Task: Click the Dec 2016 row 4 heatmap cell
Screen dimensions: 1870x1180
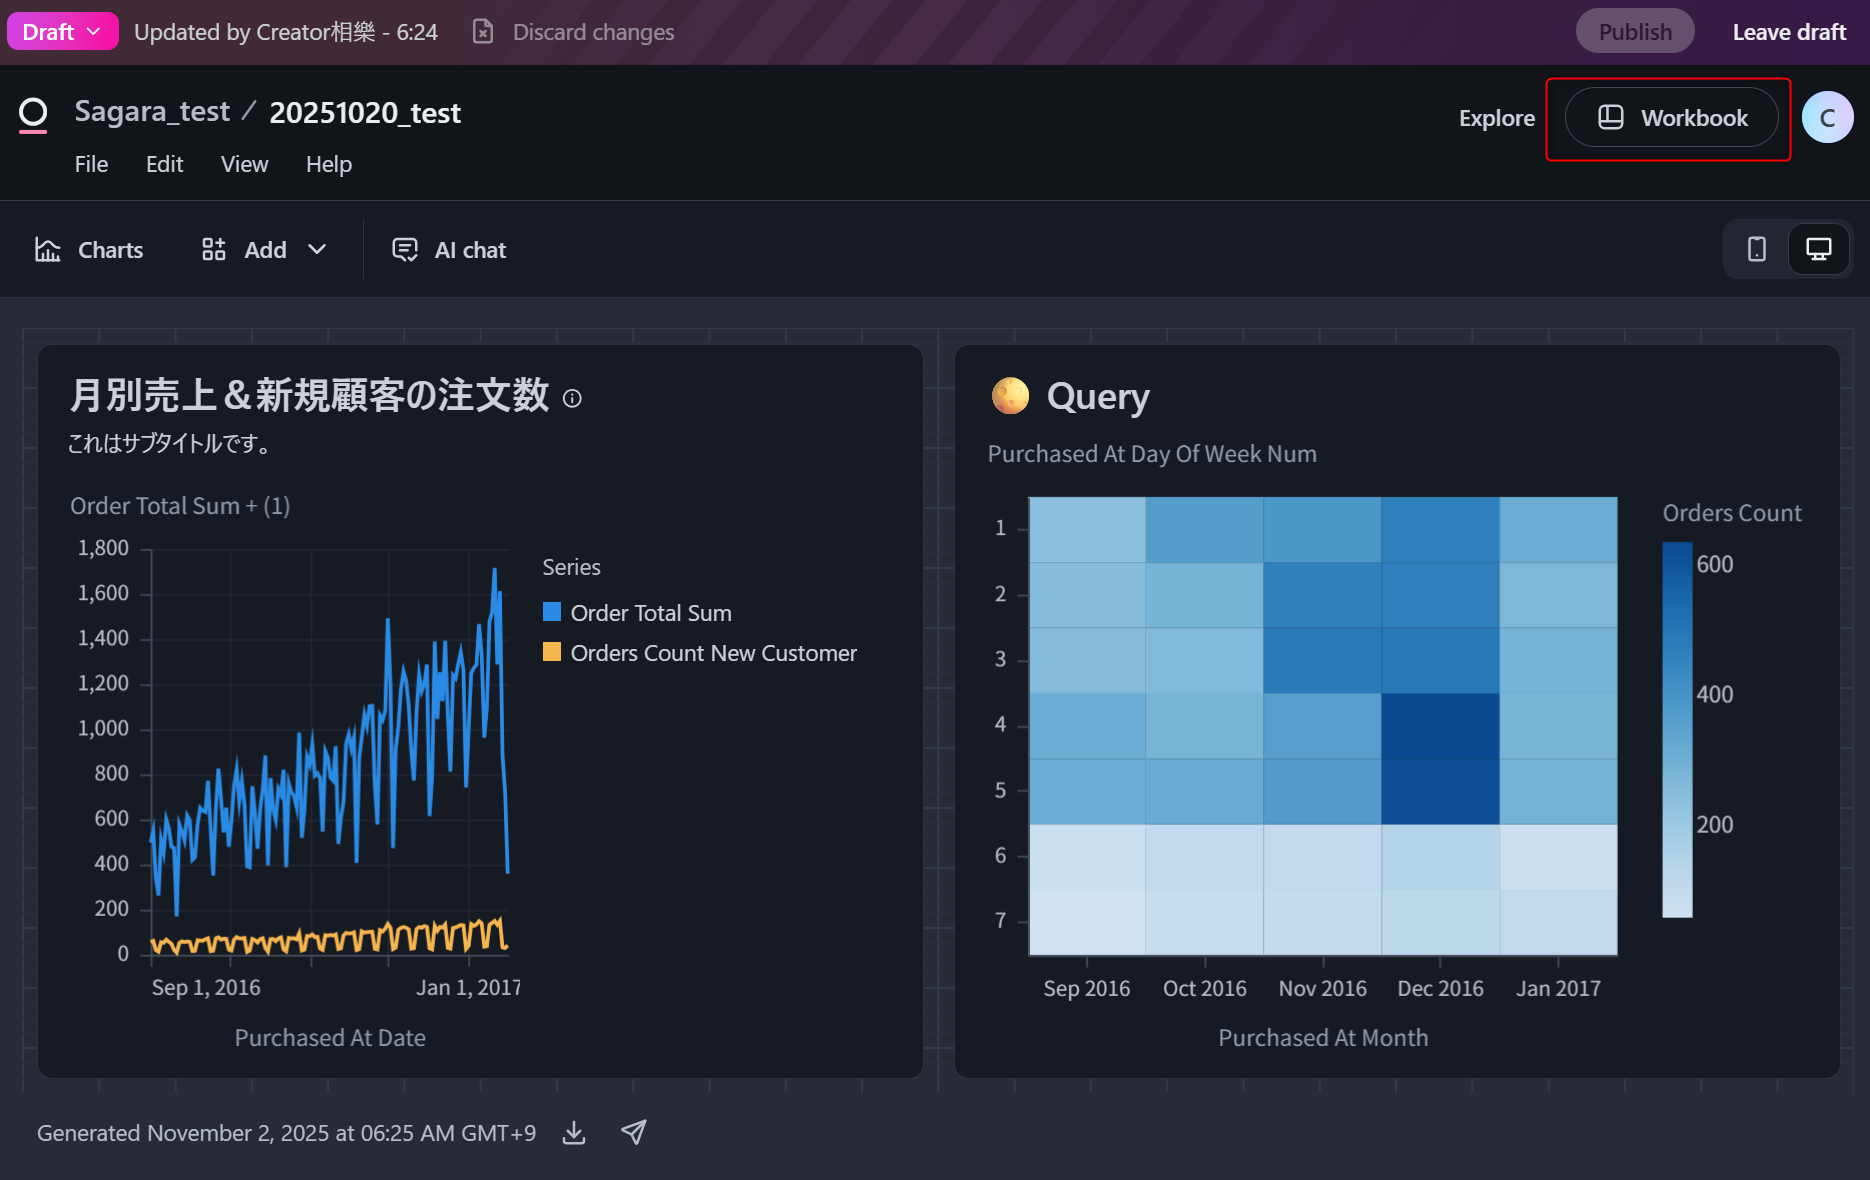Action: click(1440, 726)
